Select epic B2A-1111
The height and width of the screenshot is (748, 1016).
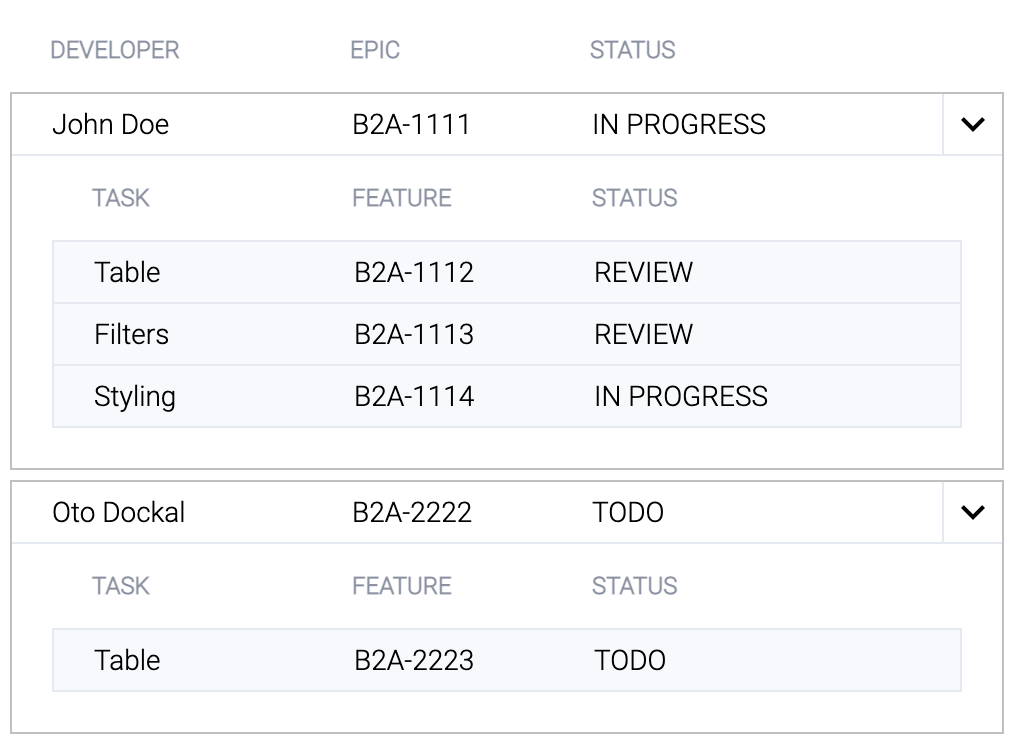(411, 124)
